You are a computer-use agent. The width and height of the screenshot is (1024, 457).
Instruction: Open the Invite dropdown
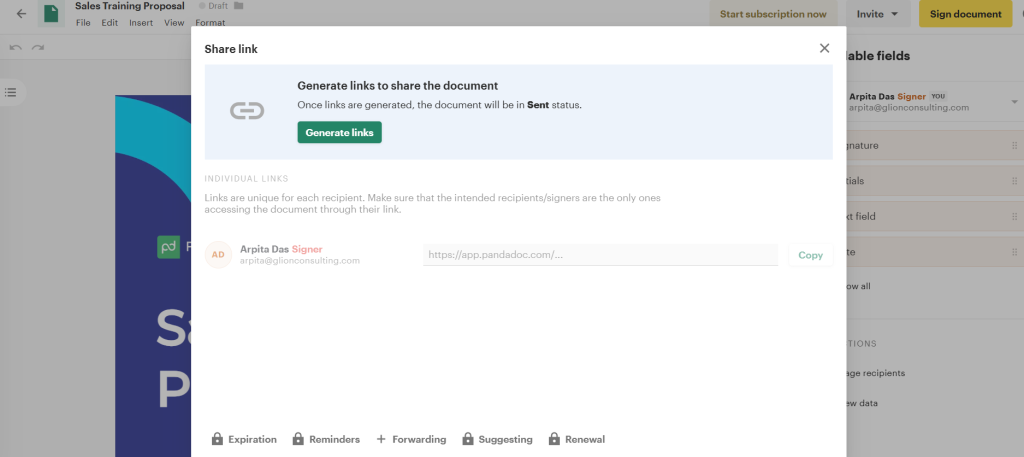(x=878, y=14)
